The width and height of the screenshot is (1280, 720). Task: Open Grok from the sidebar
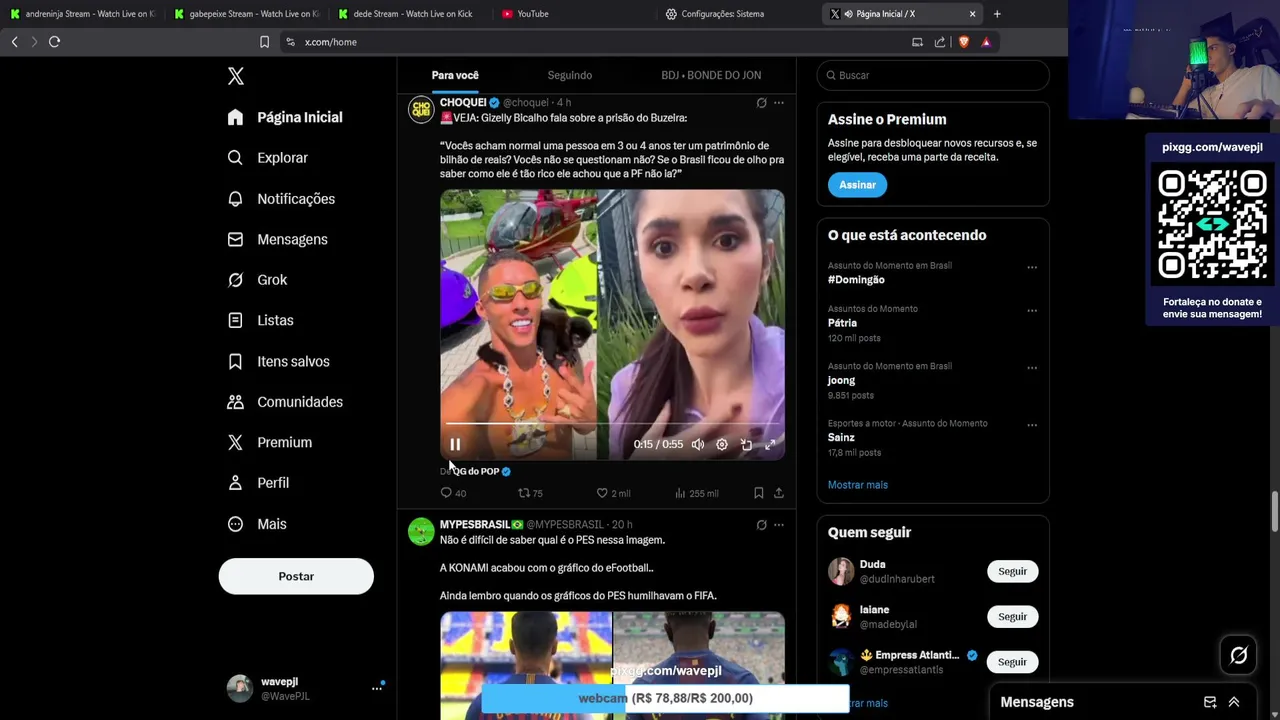[258, 280]
